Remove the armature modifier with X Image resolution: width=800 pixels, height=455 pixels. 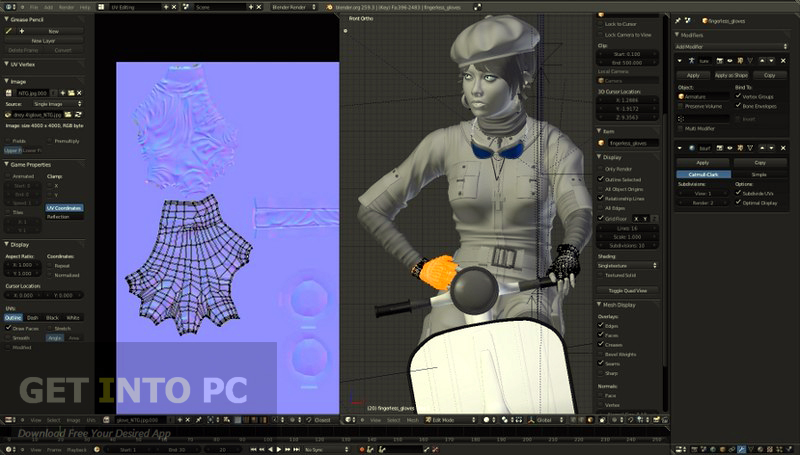tap(783, 61)
